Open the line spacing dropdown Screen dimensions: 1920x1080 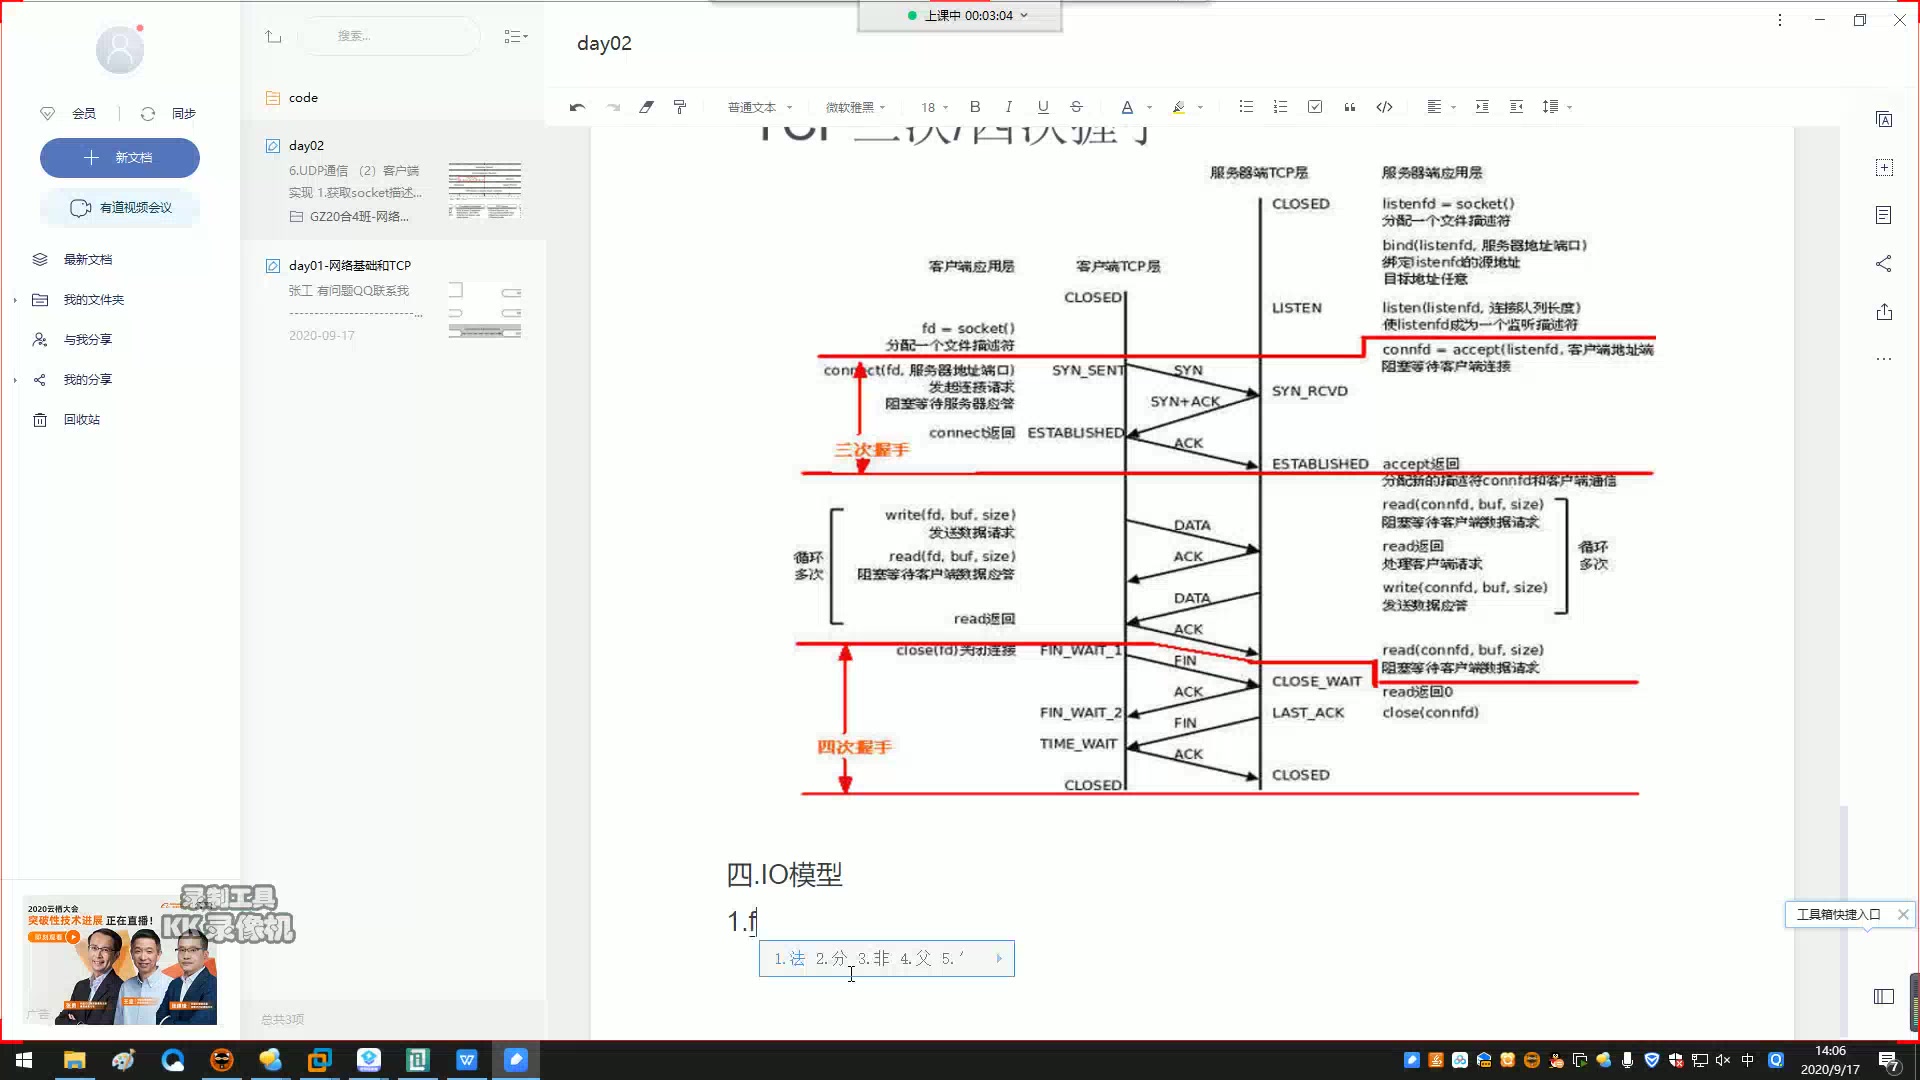[x=1557, y=107]
